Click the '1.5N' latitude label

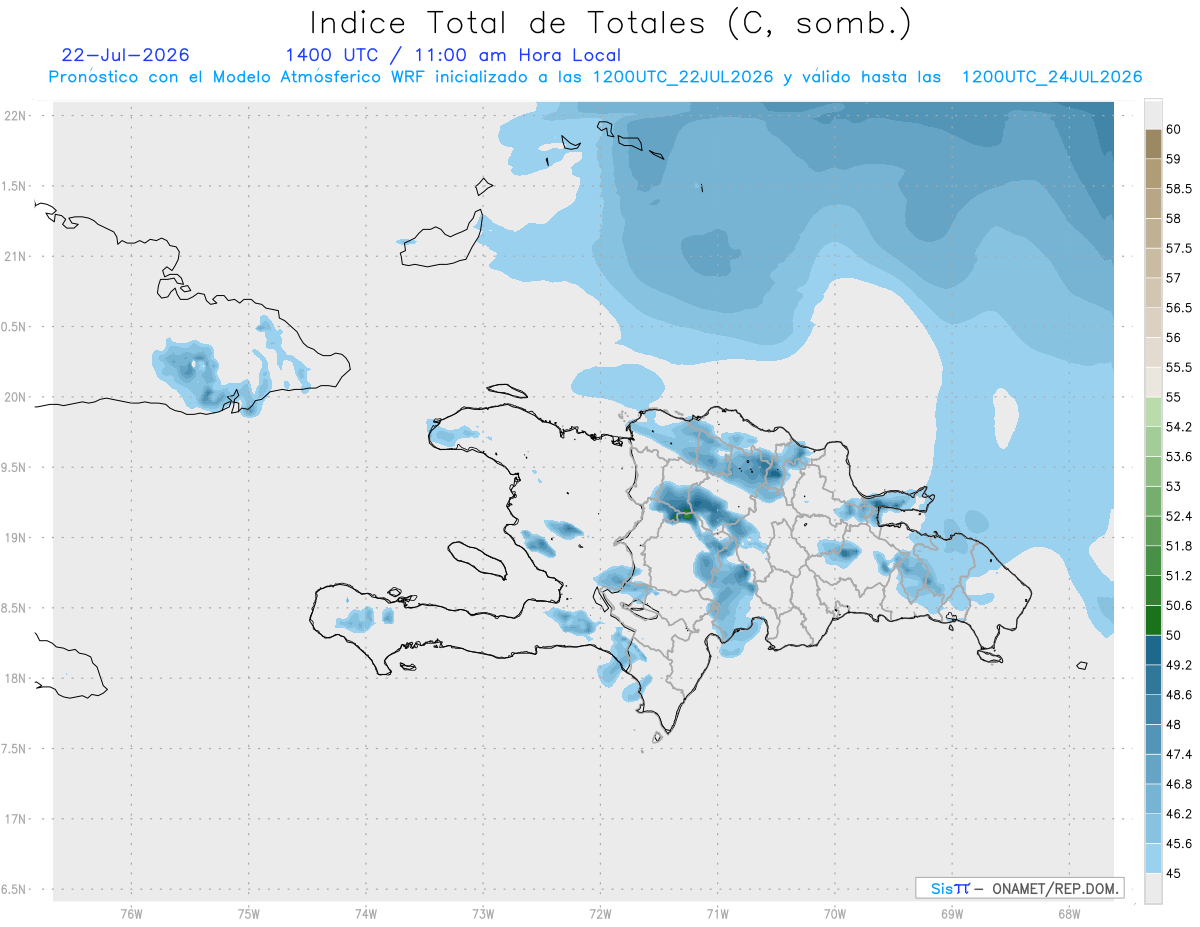[x=14, y=186]
